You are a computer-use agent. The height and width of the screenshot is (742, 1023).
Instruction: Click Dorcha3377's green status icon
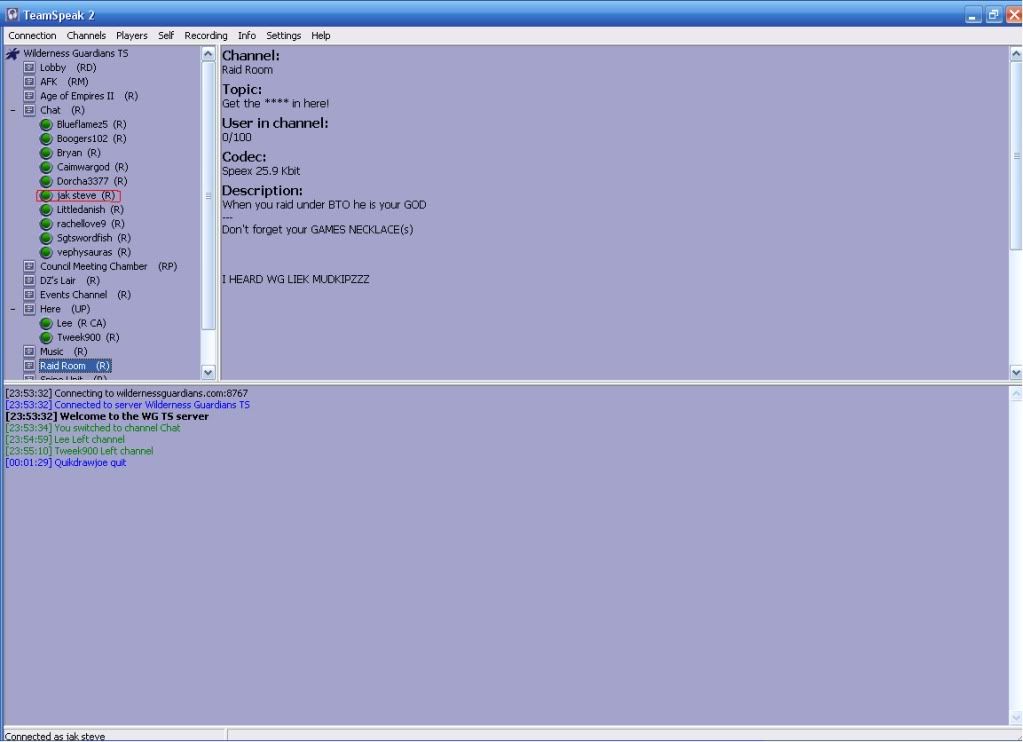point(46,181)
